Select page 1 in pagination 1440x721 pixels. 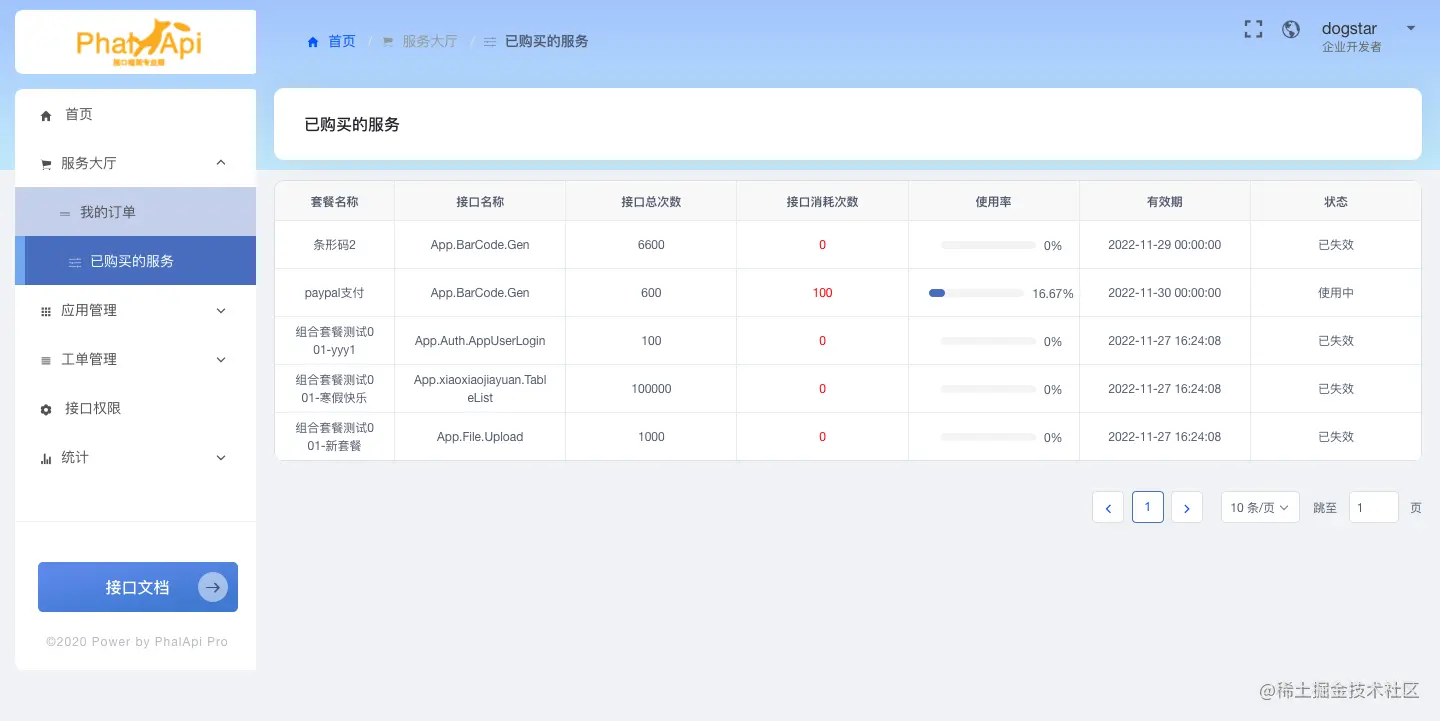(x=1147, y=507)
